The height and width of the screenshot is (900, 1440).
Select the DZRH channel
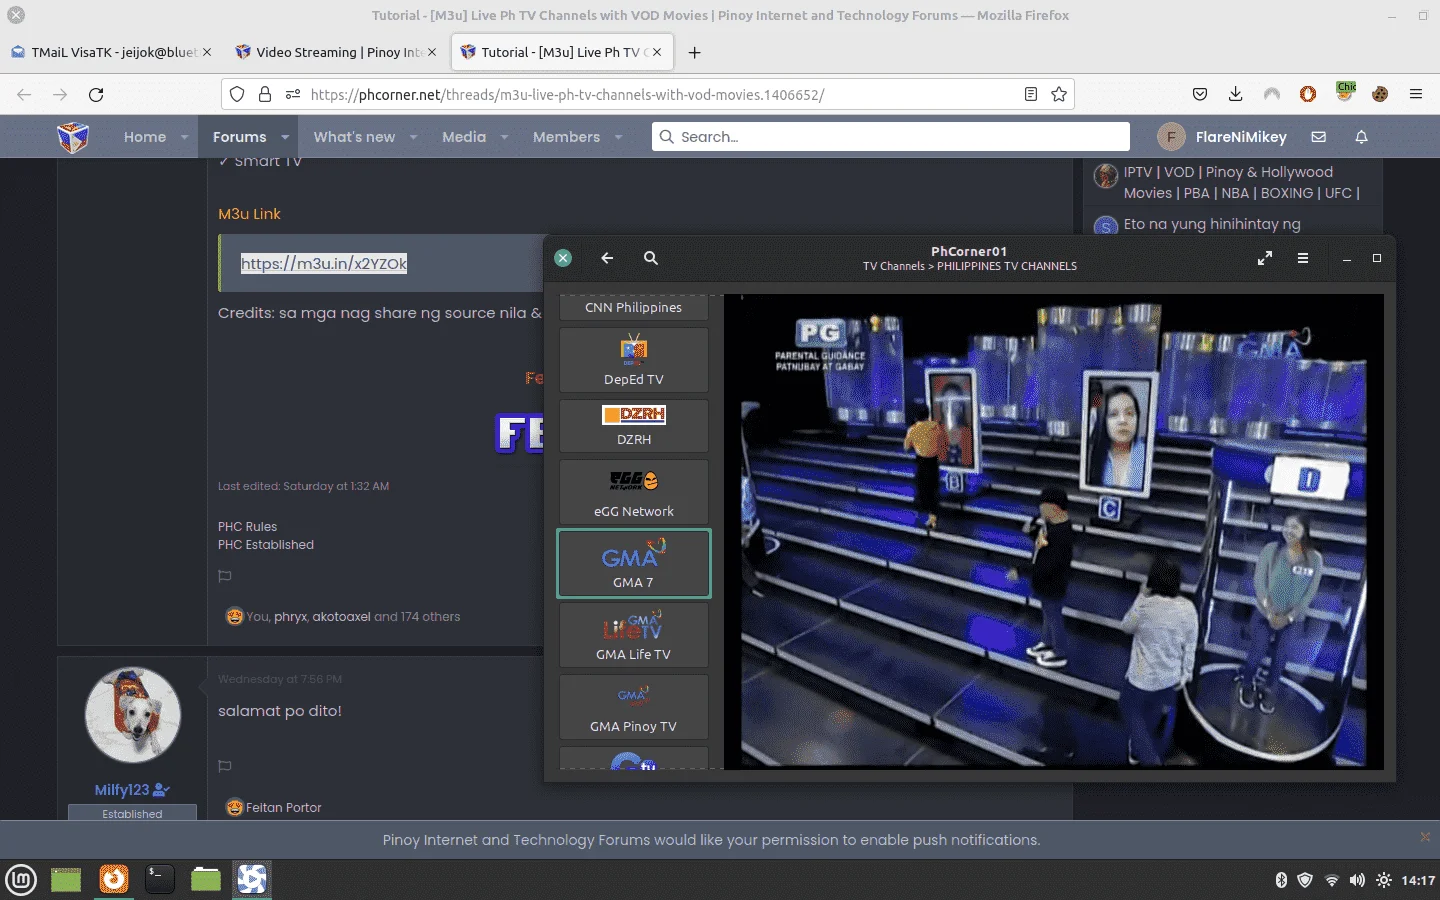click(634, 426)
